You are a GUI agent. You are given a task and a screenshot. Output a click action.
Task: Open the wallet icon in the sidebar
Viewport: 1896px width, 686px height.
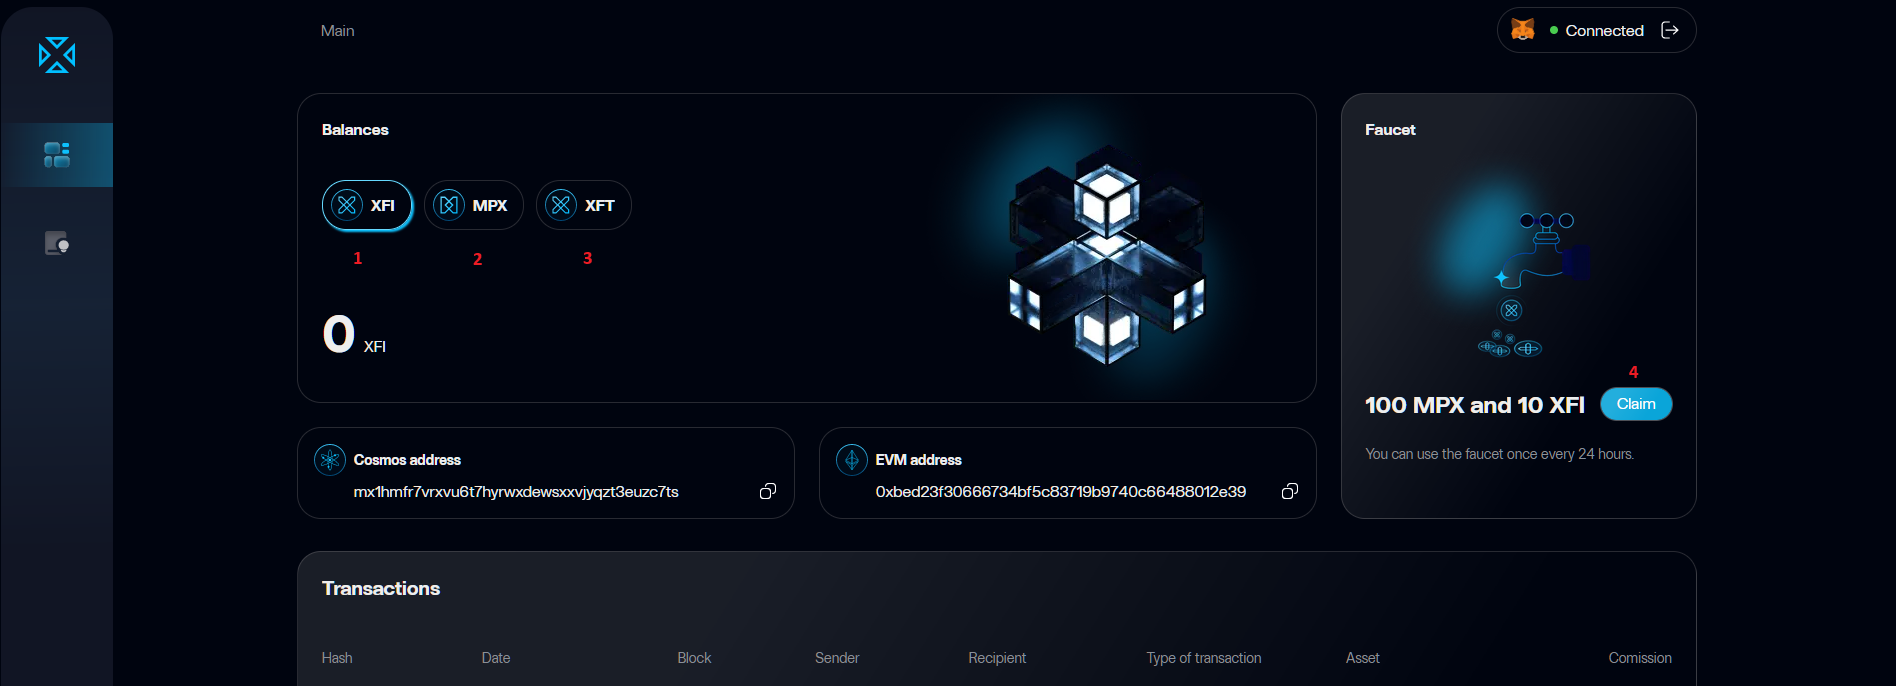pyautogui.click(x=57, y=243)
